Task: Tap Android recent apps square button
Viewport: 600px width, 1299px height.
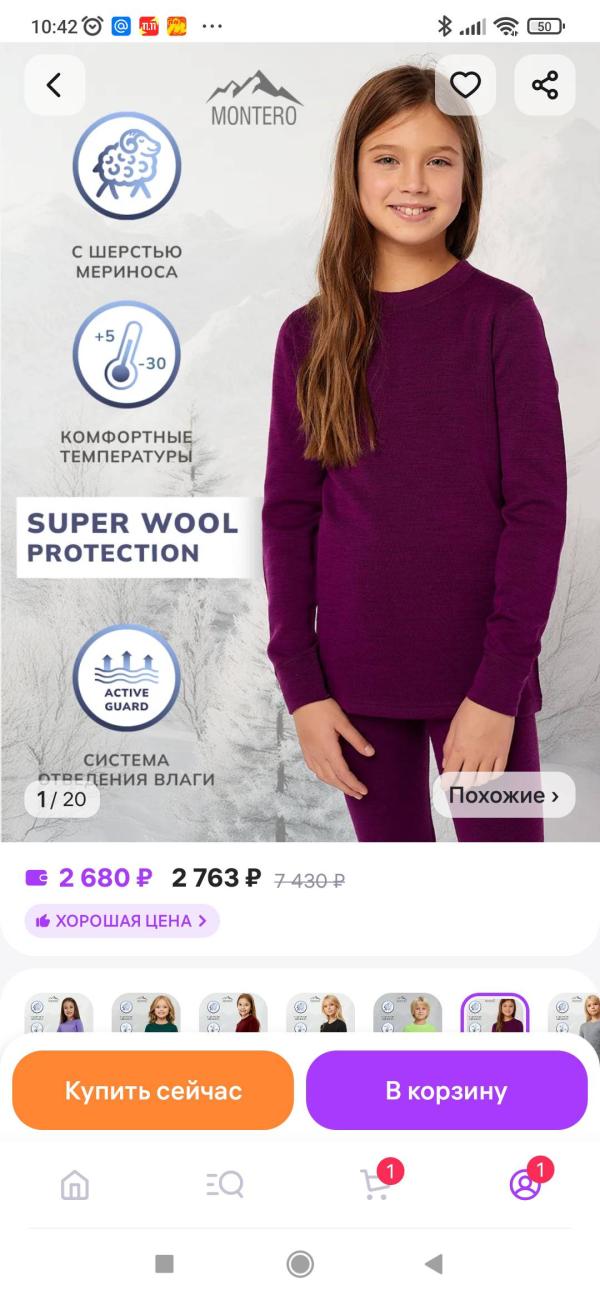Action: (x=165, y=1264)
